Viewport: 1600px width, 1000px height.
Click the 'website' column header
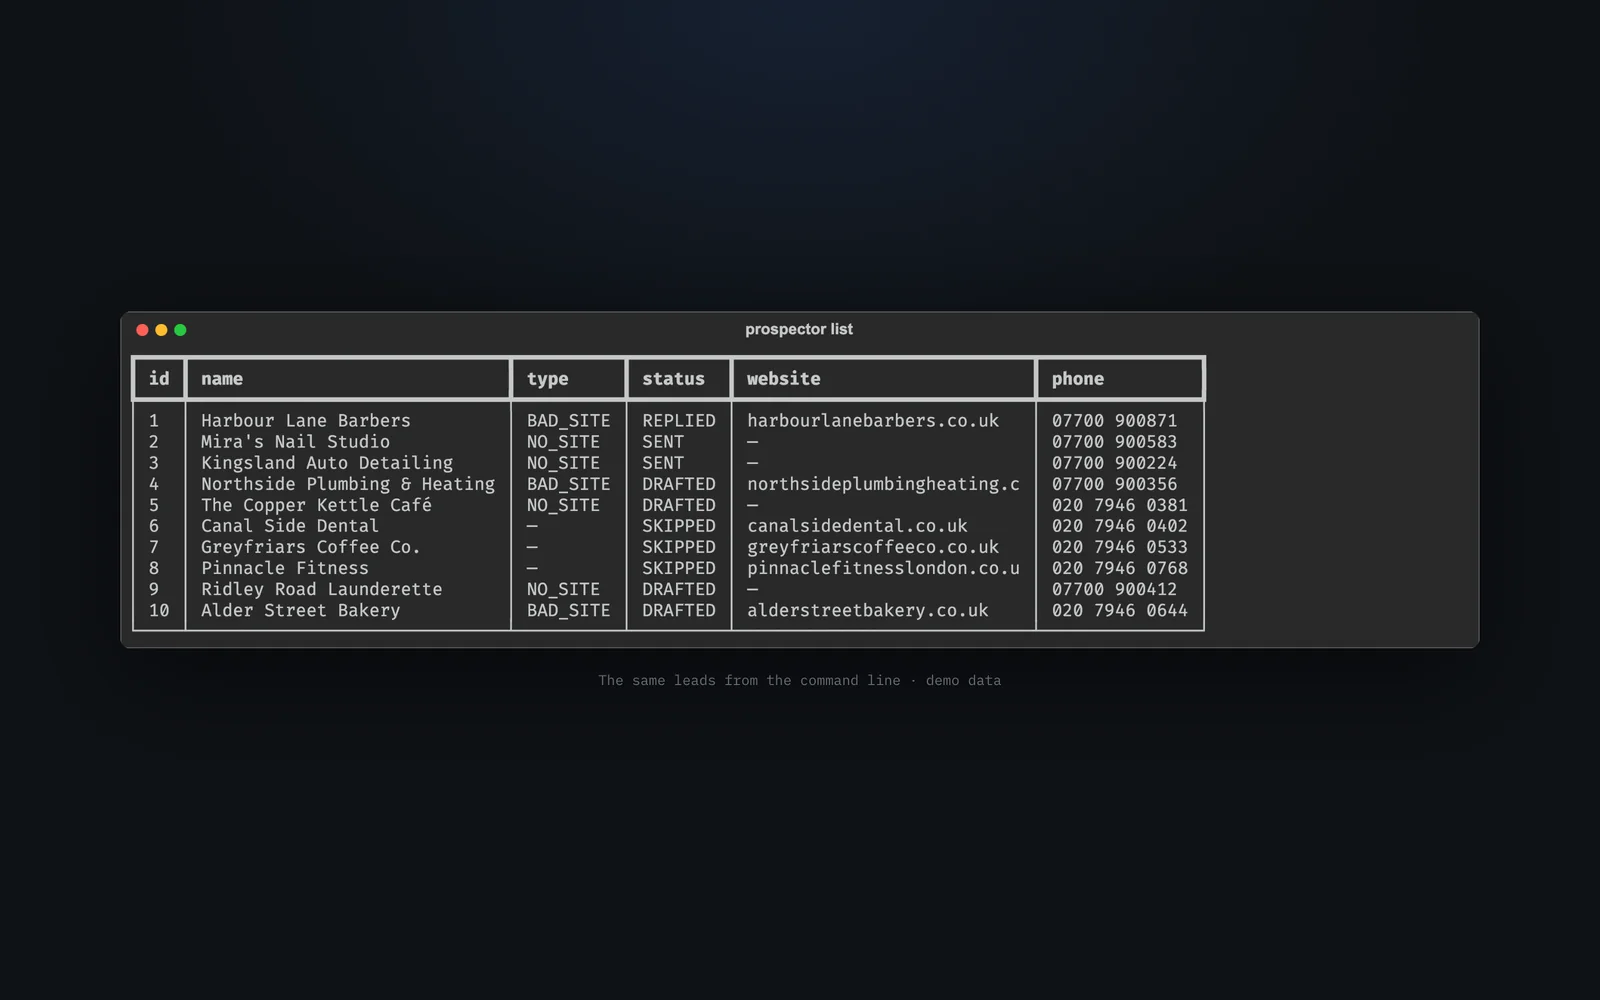click(x=784, y=379)
